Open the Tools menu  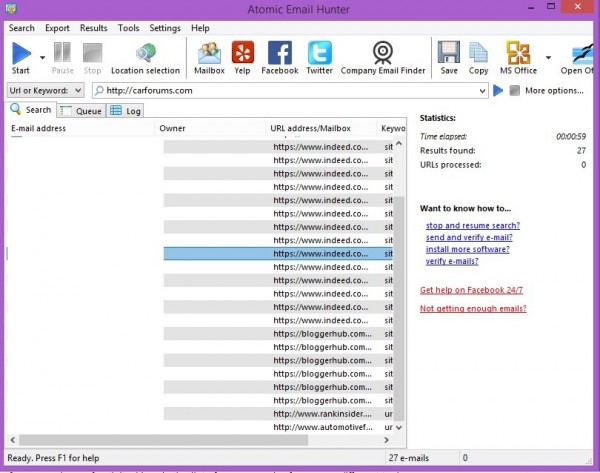point(128,28)
